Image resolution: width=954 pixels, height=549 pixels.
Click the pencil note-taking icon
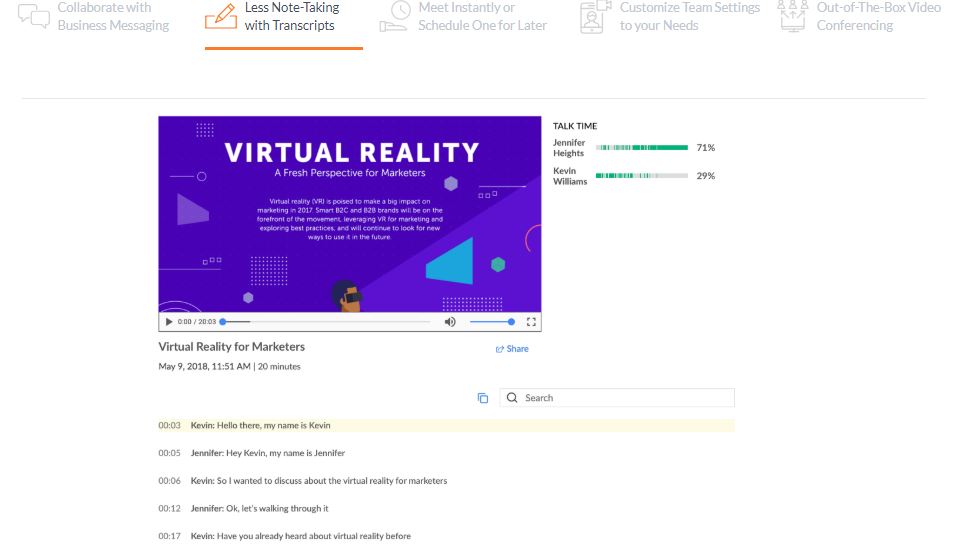tap(221, 16)
